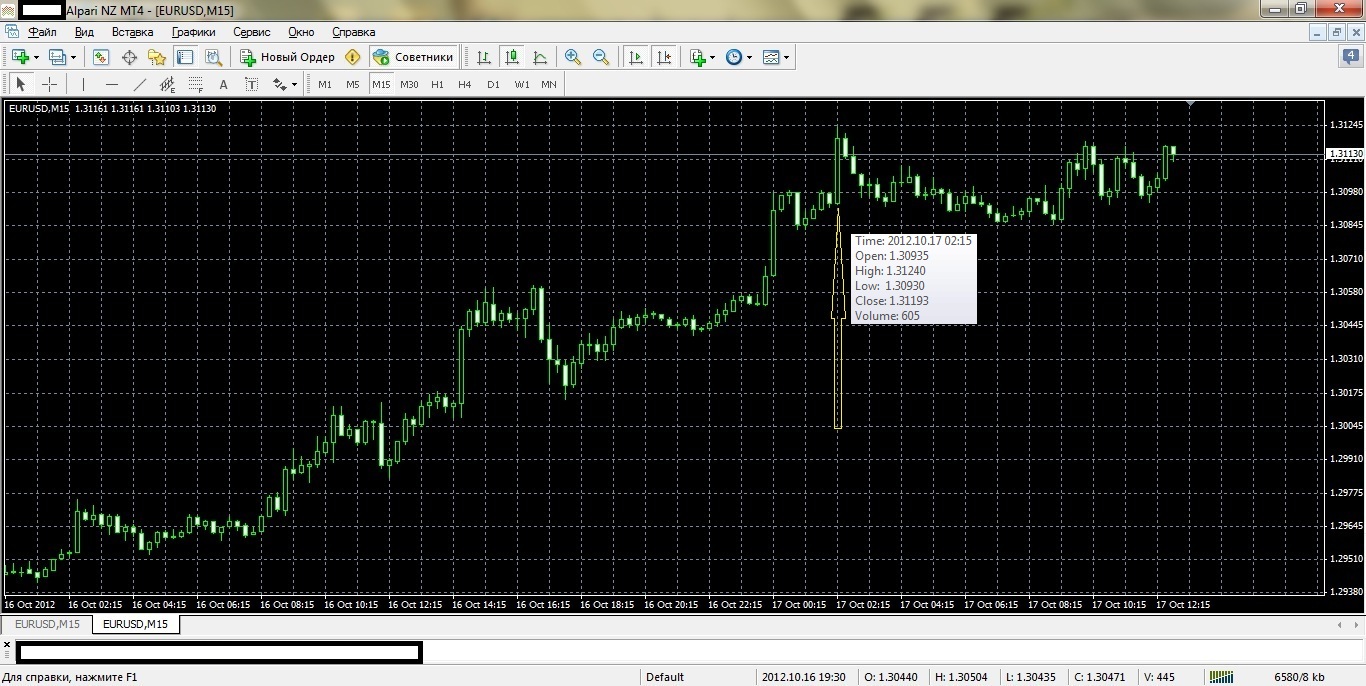Expand the Profiles dropdown arrow
1366x686 pixels.
[73, 57]
